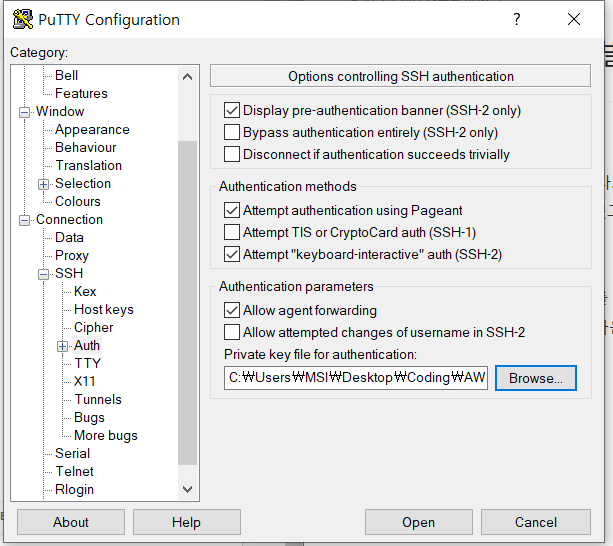
Task: Select the Auth category
Action: [87, 345]
